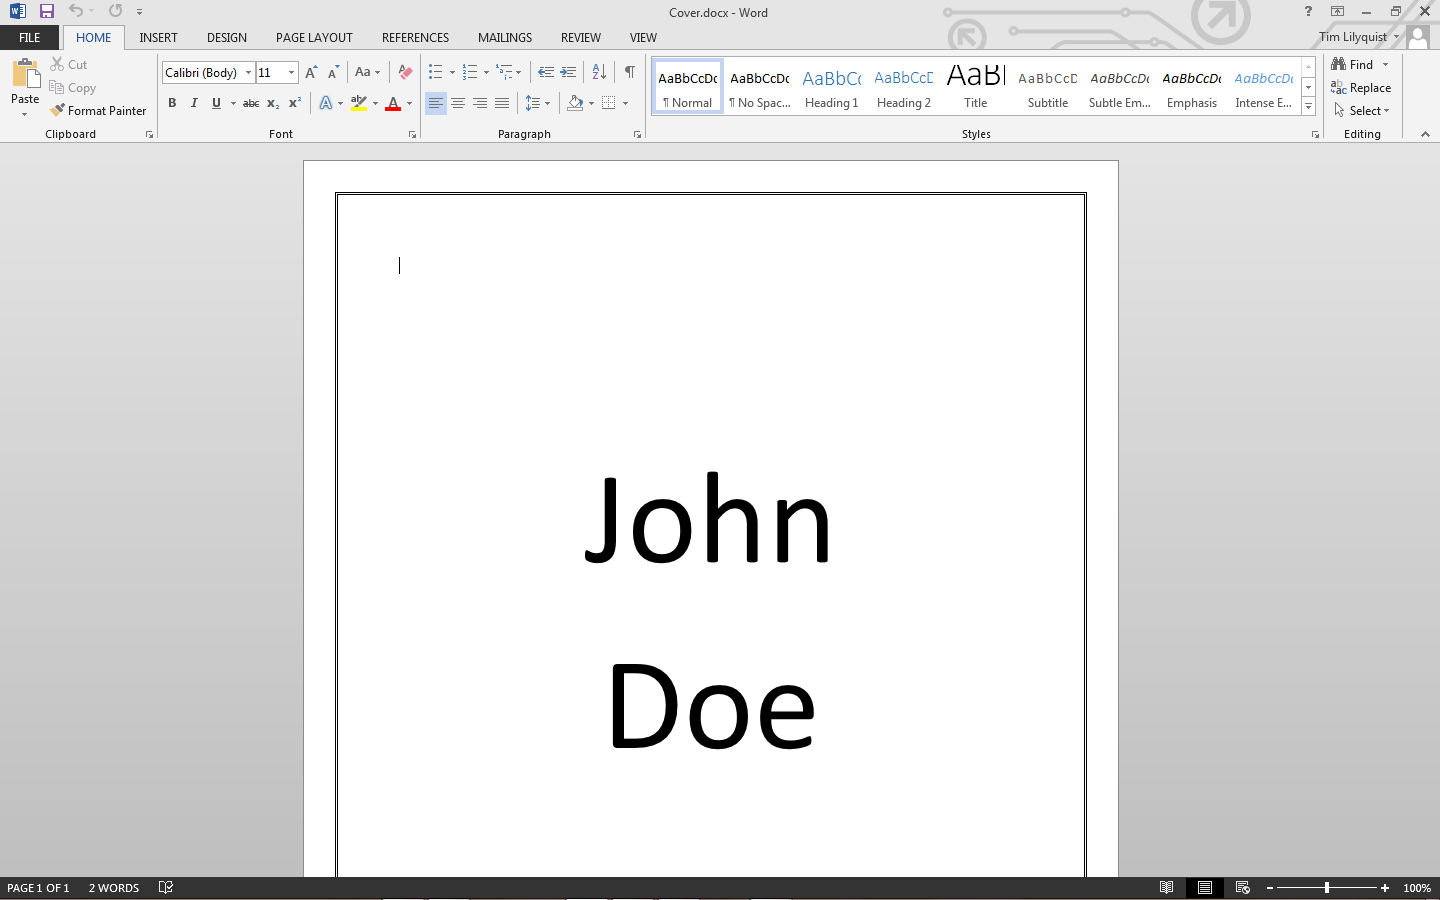The width and height of the screenshot is (1440, 900).
Task: Click the 100% zoom level
Action: pos(1417,888)
